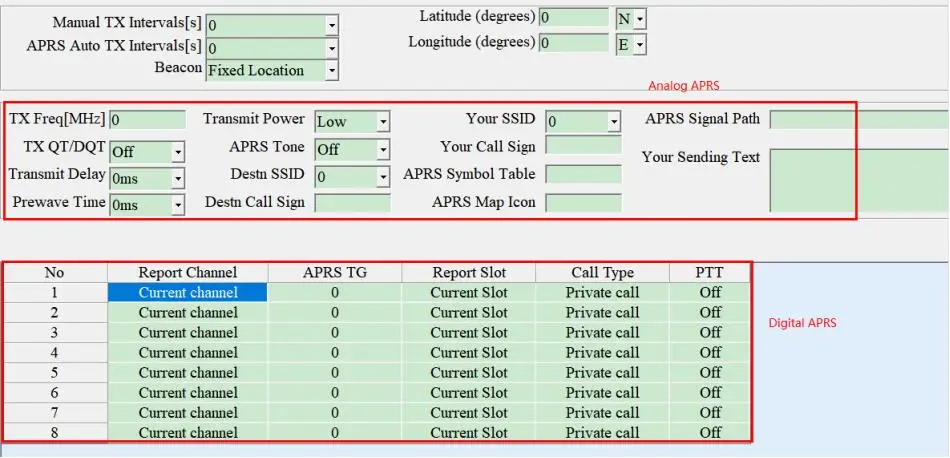Open the Destn SSID dropdown
Image resolution: width=950 pixels, height=458 pixels.
(x=382, y=177)
